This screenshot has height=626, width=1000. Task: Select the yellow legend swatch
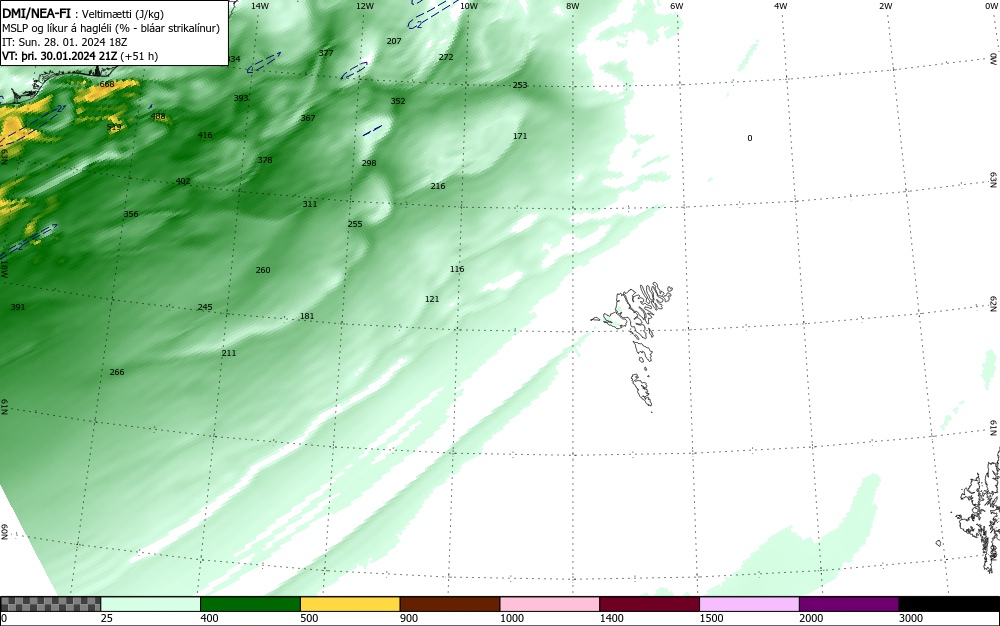click(x=350, y=604)
